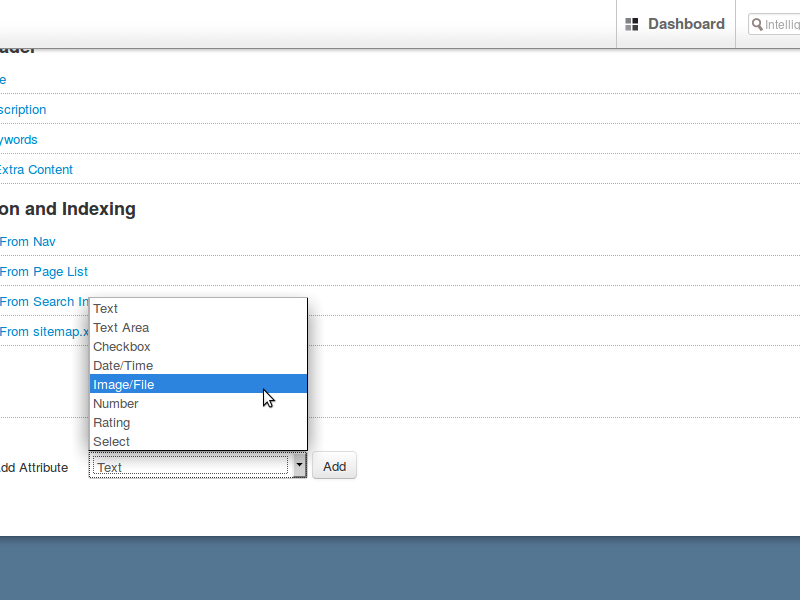Choose Image/File attribute type
This screenshot has height=600, width=800.
click(x=198, y=384)
